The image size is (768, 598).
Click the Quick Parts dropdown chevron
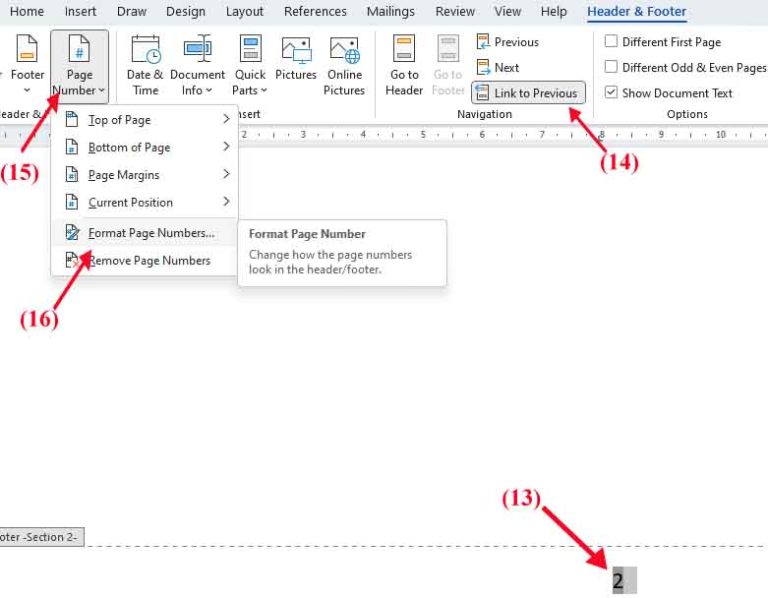tap(264, 91)
